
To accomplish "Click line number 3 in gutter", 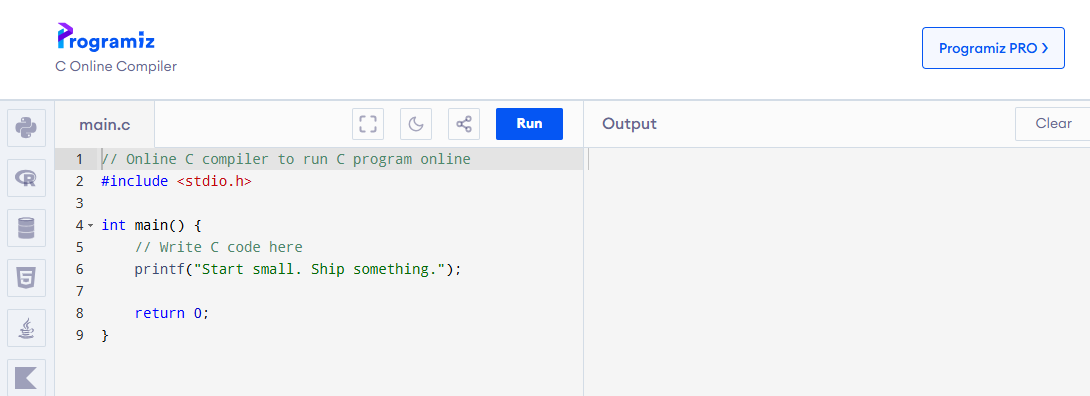I will 79,203.
